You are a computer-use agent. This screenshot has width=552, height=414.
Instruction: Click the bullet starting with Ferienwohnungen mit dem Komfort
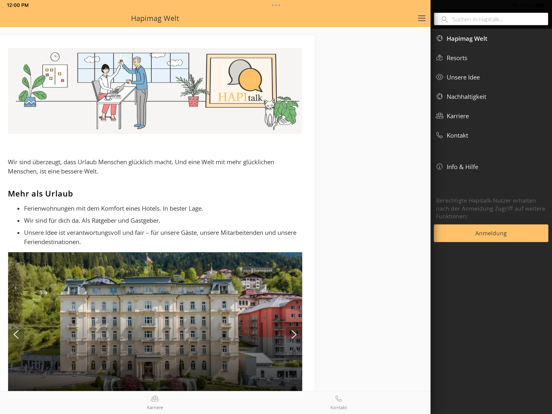[x=113, y=209]
